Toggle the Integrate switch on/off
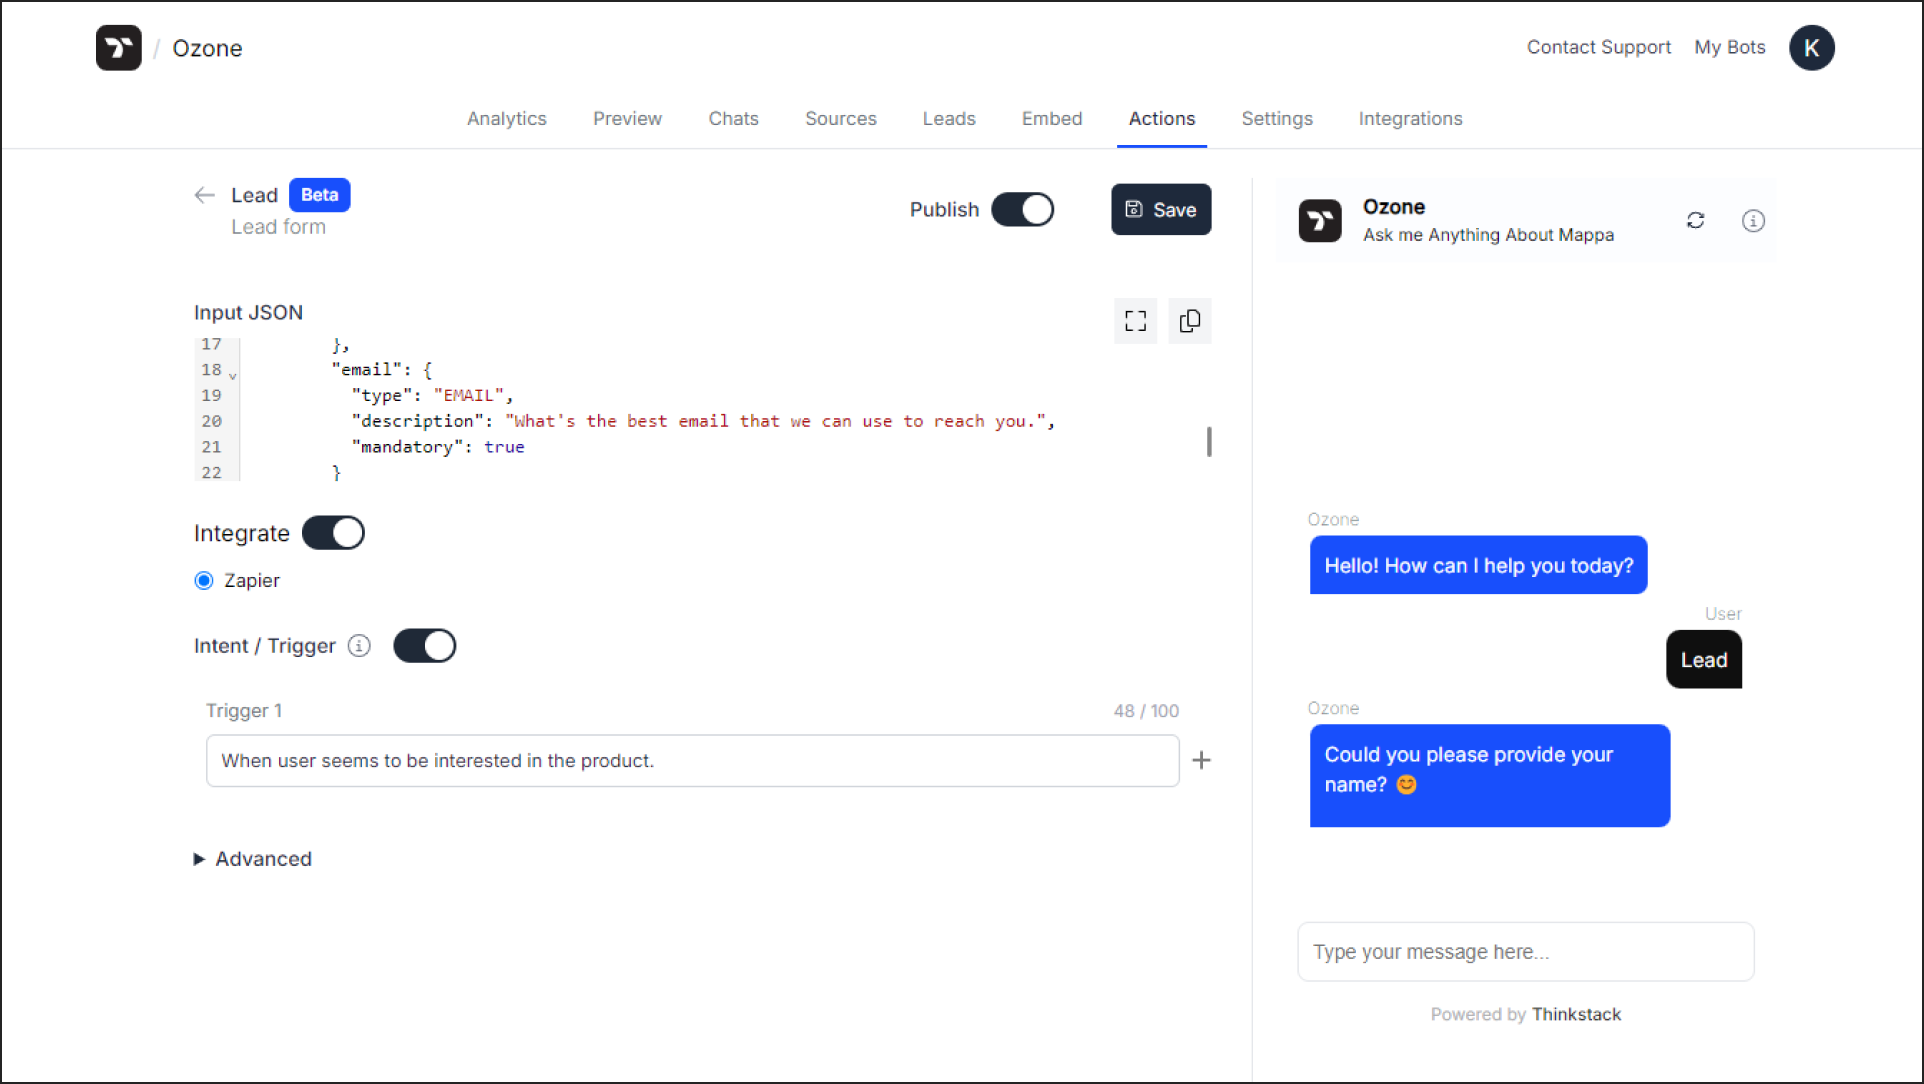The height and width of the screenshot is (1084, 1924). pos(333,531)
